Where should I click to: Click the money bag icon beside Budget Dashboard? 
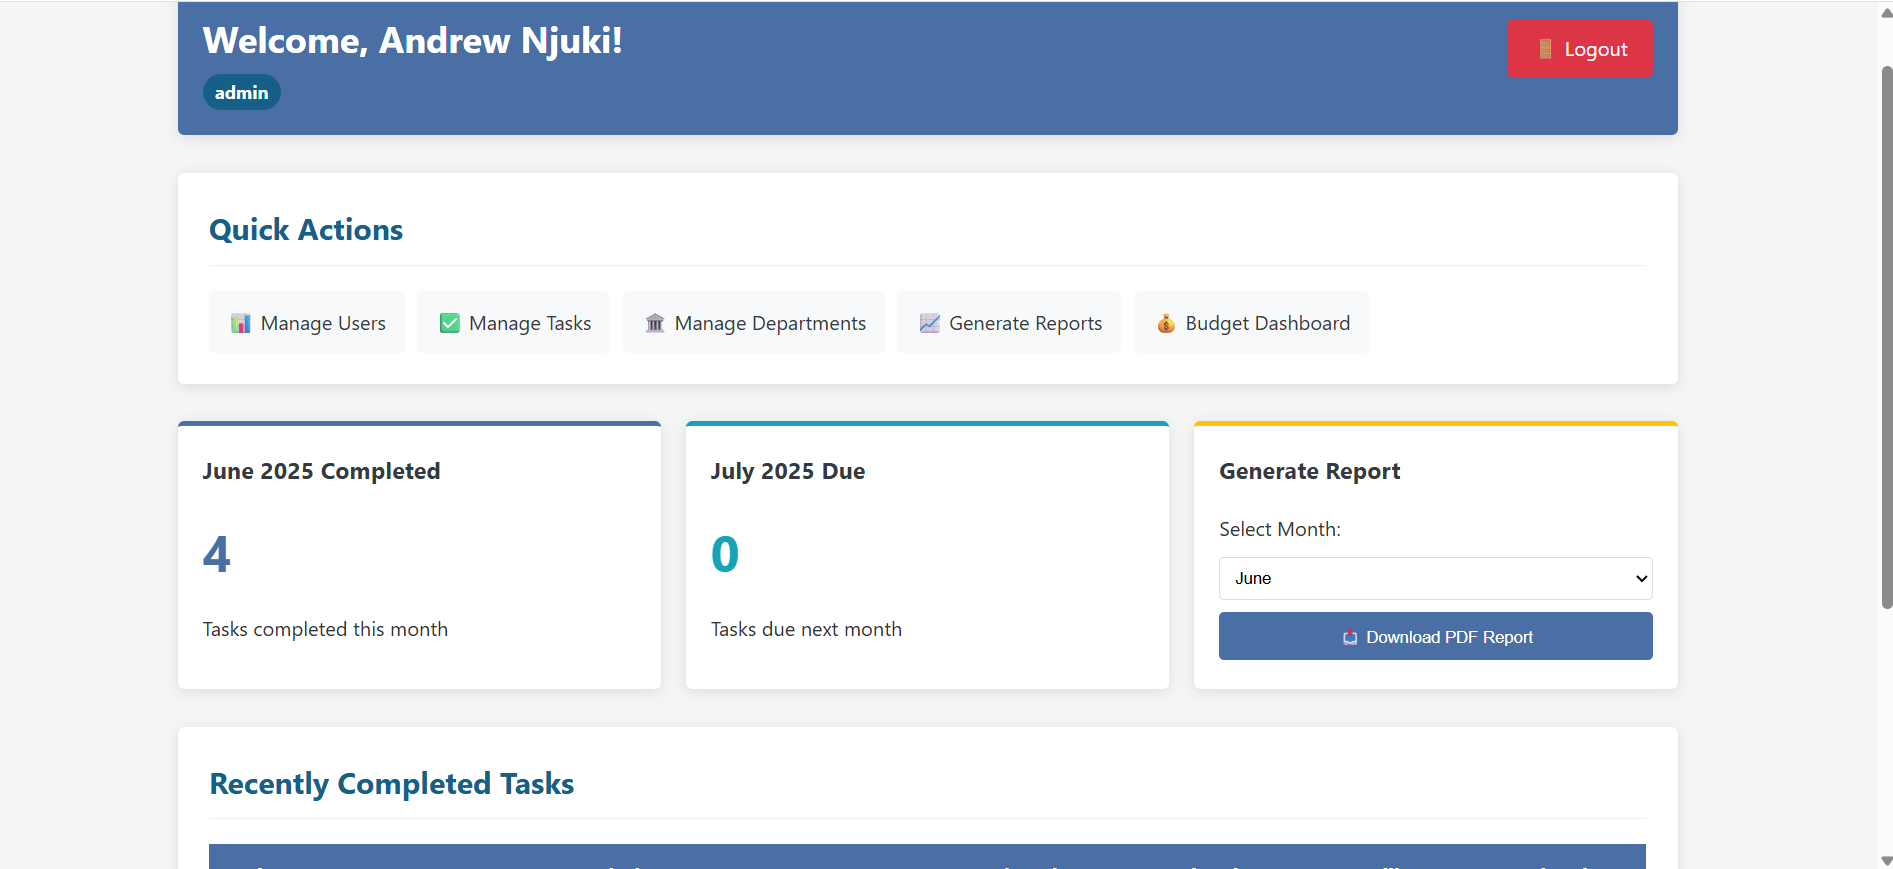(1165, 323)
